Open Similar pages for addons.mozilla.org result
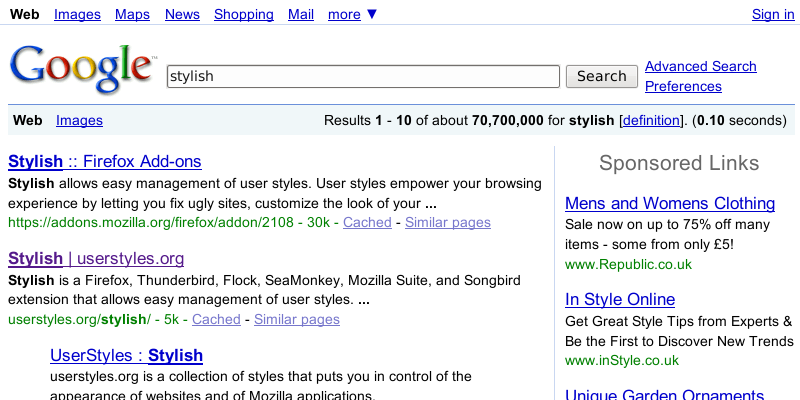The height and width of the screenshot is (400, 800). pyautogui.click(x=448, y=222)
